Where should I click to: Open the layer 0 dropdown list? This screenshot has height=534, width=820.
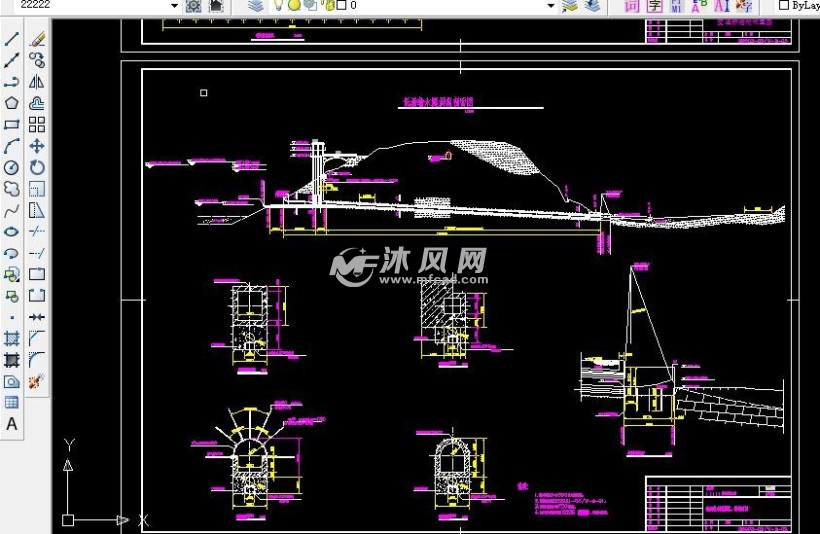pos(550,5)
